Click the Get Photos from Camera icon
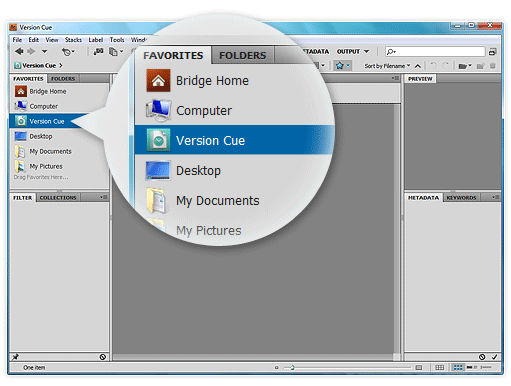Screen dimensions: 511x386 pos(98,51)
